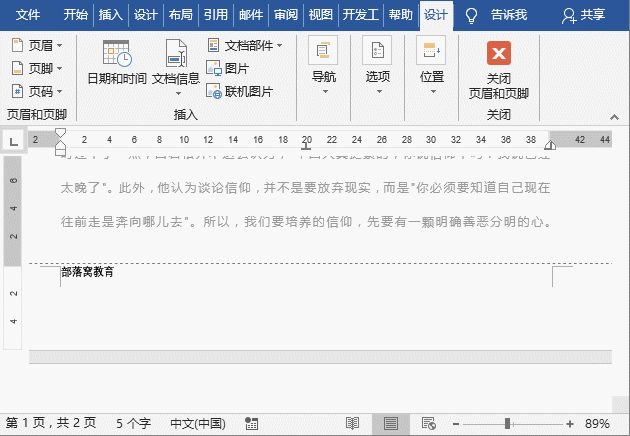Click the vertical ruler on the left

[x=12, y=252]
